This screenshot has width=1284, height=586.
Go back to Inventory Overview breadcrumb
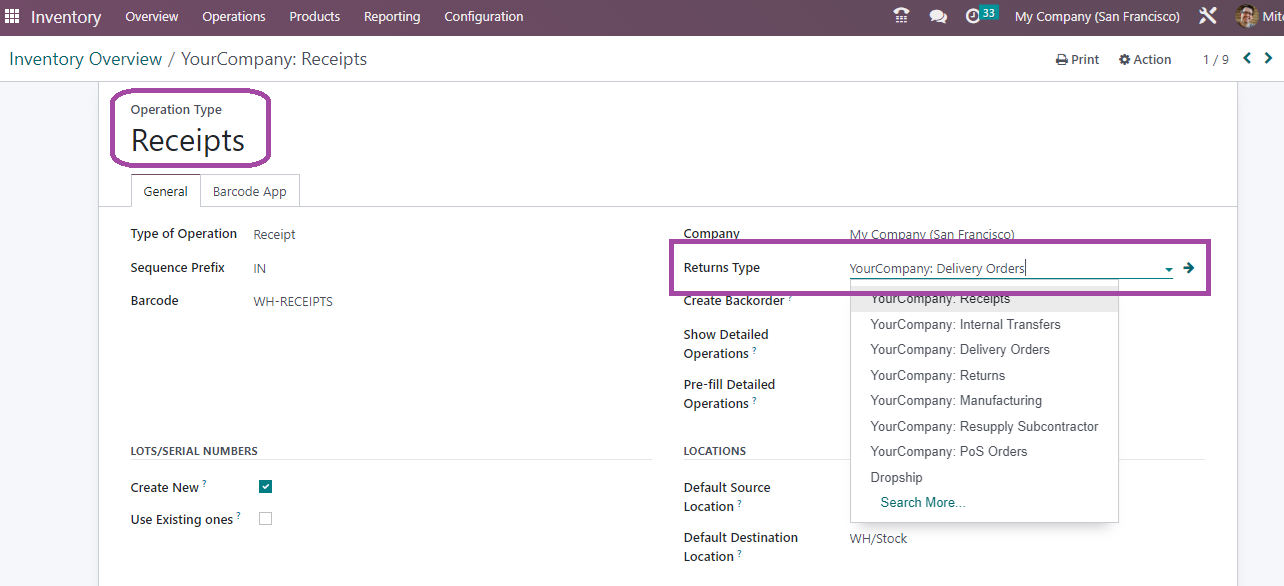86,59
